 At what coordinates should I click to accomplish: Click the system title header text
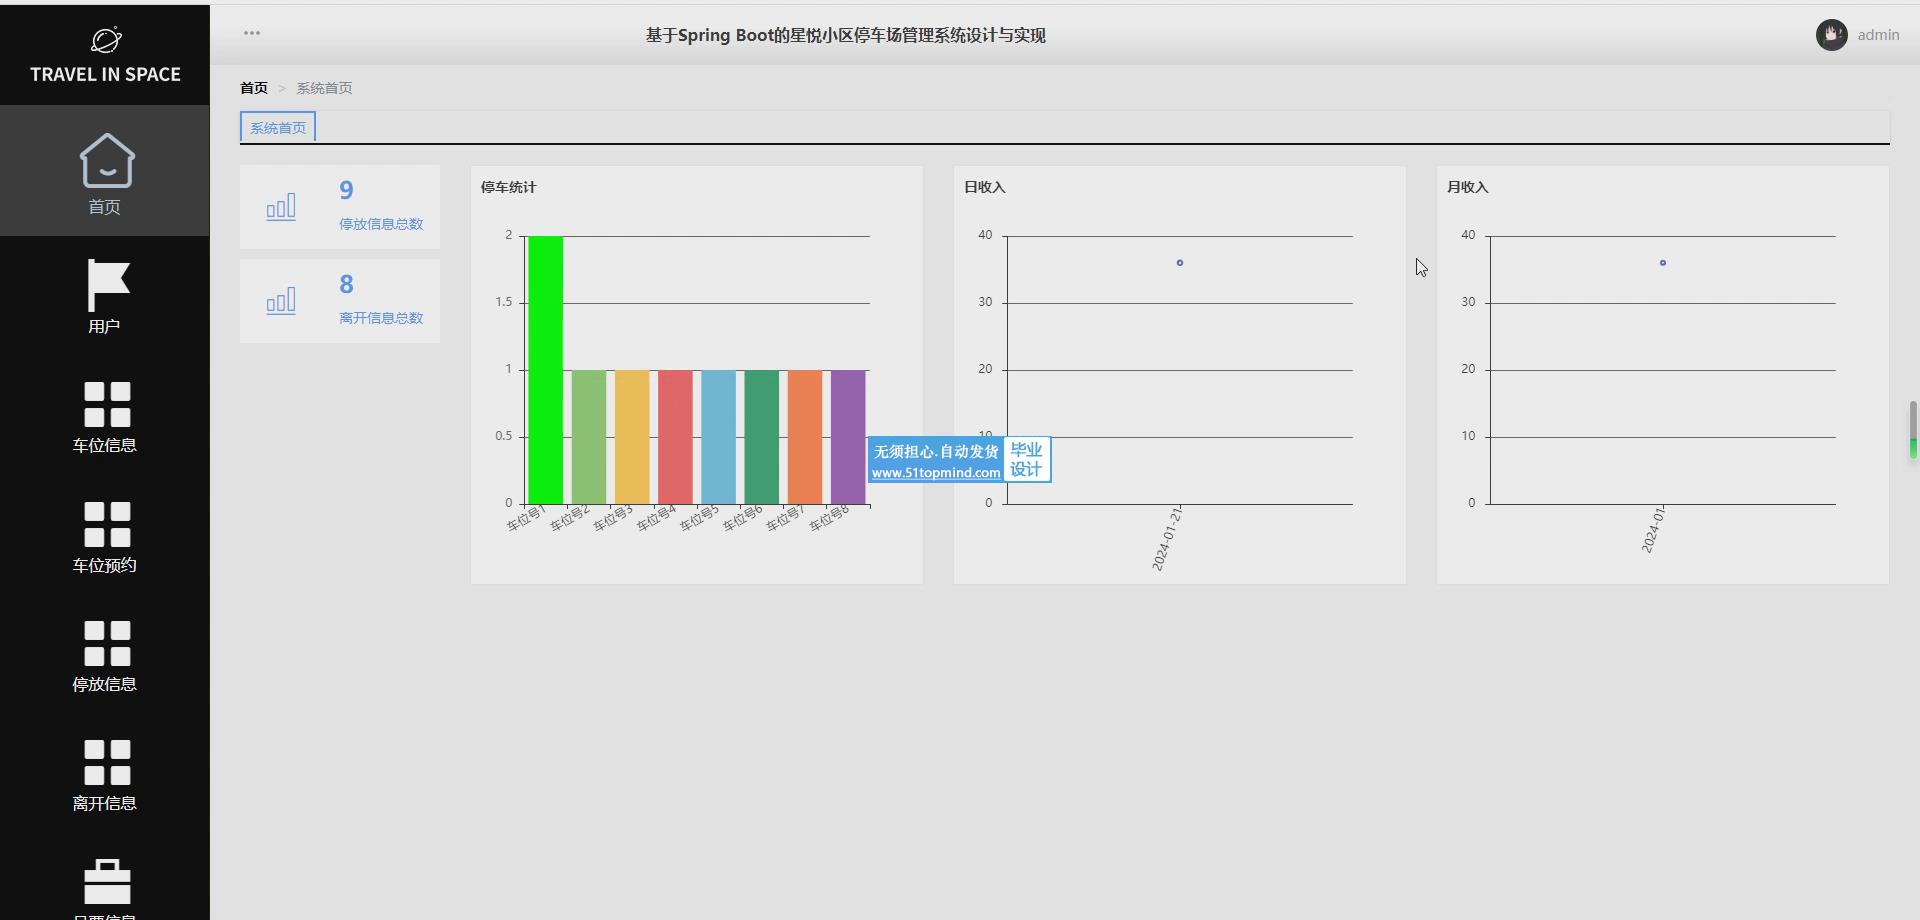click(846, 35)
